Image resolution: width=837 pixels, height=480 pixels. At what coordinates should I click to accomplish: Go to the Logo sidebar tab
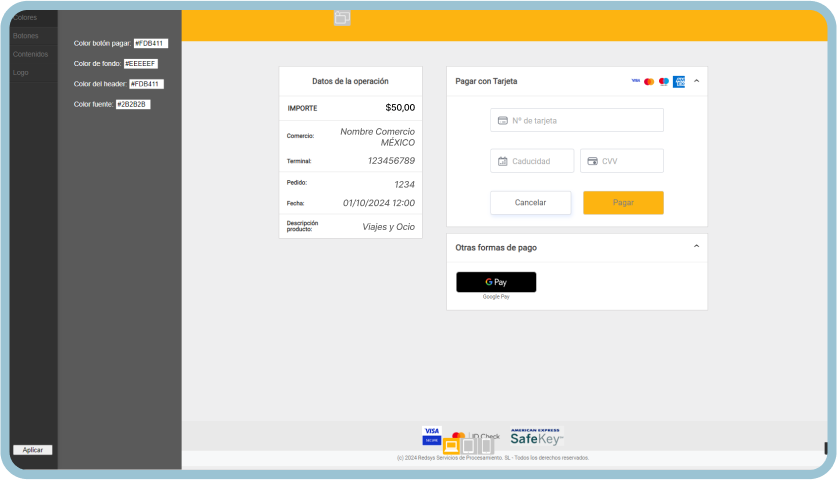tap(21, 73)
